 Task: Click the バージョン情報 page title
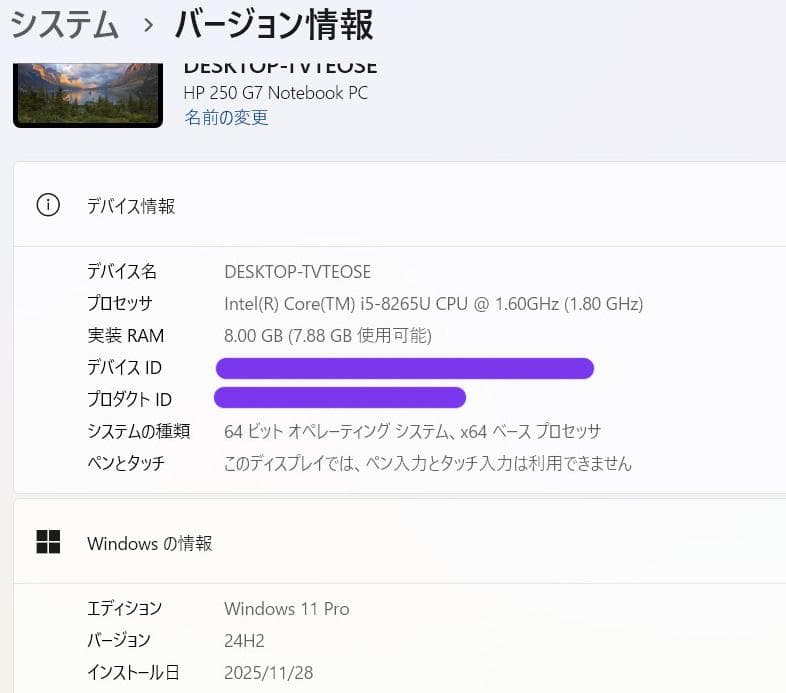pyautogui.click(x=274, y=25)
